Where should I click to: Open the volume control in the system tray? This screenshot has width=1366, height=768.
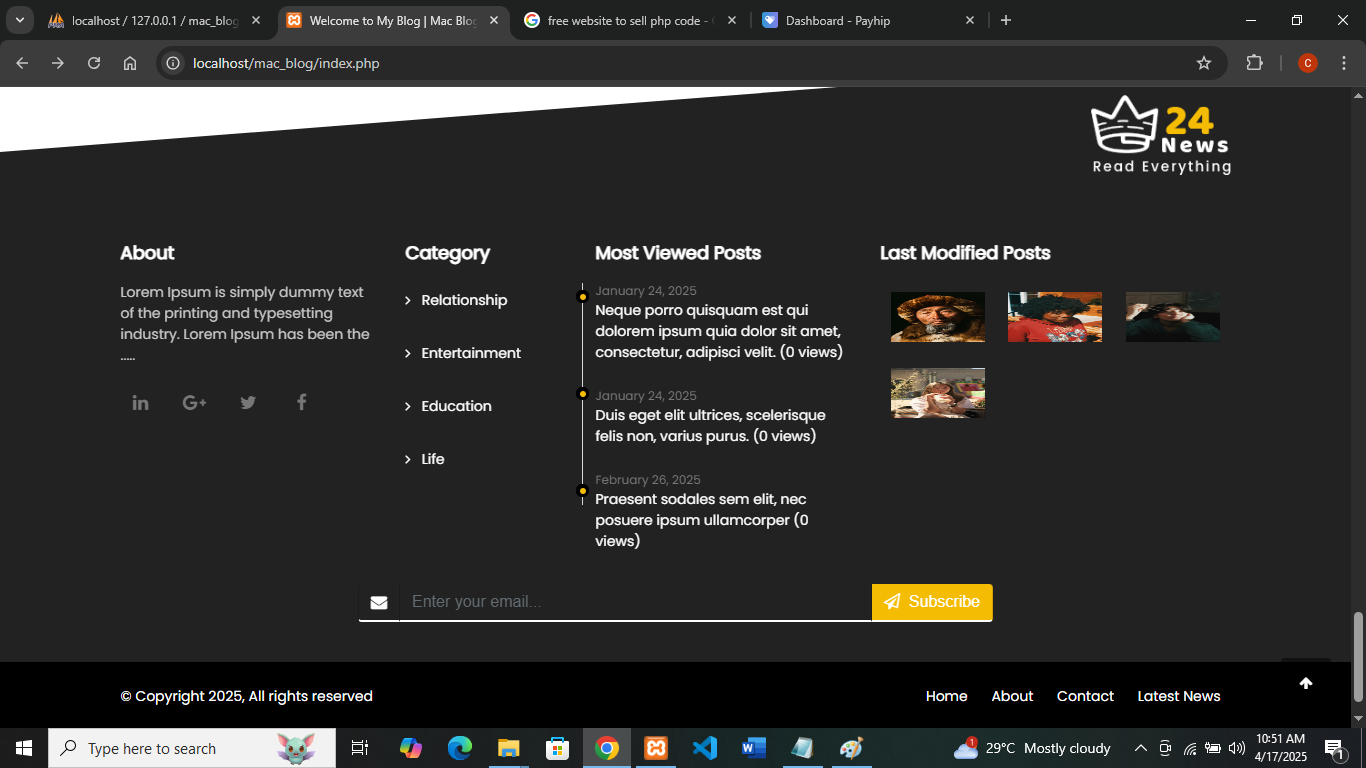pyautogui.click(x=1237, y=748)
